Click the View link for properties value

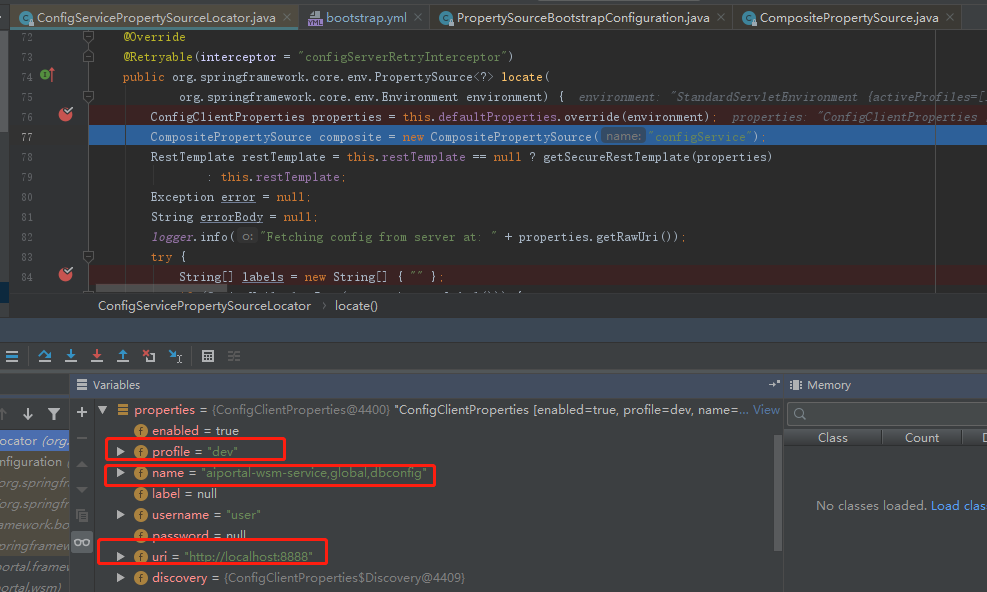766,410
